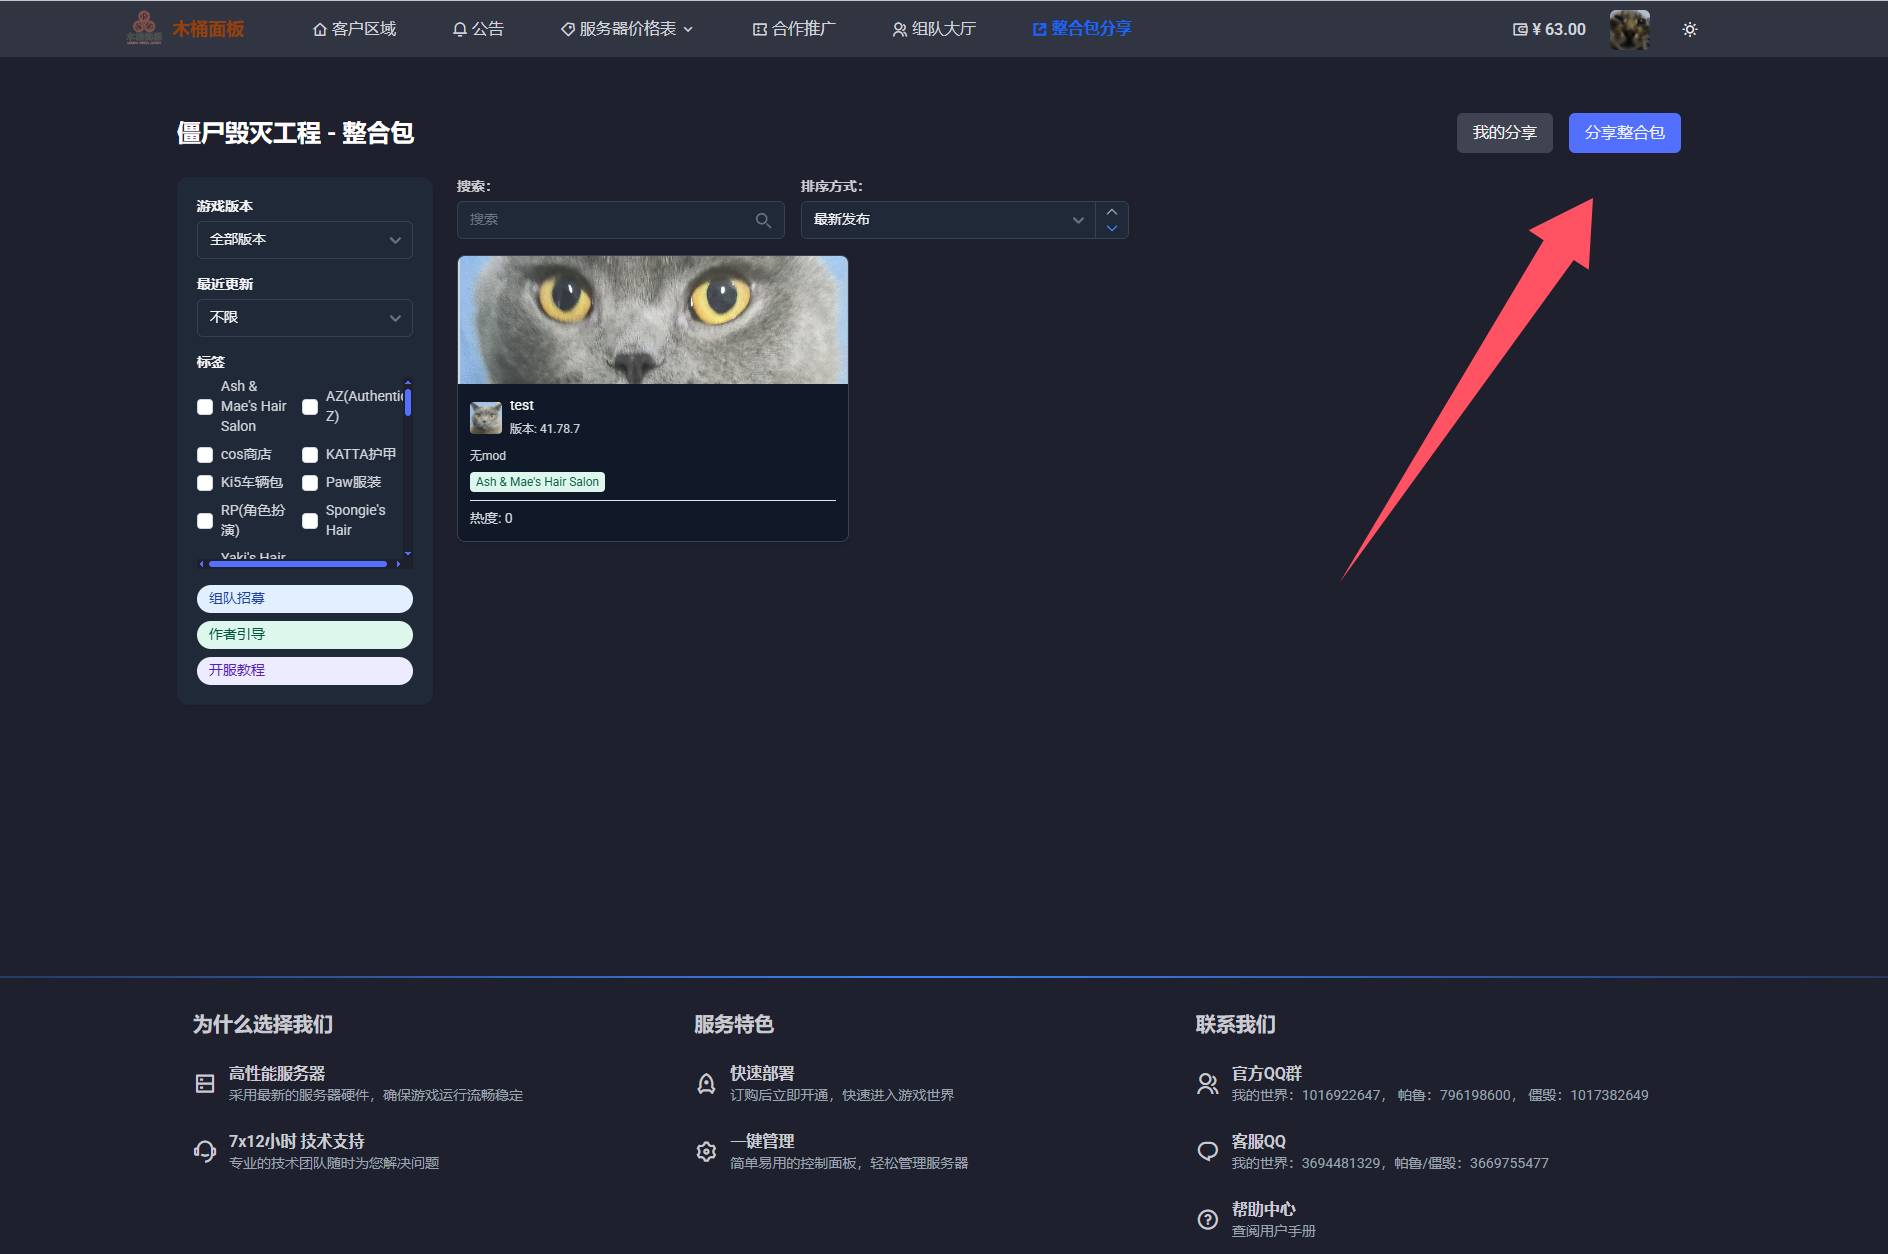Image resolution: width=1888 pixels, height=1254 pixels.
Task: Click the 分享整合包 button
Action: [x=1624, y=133]
